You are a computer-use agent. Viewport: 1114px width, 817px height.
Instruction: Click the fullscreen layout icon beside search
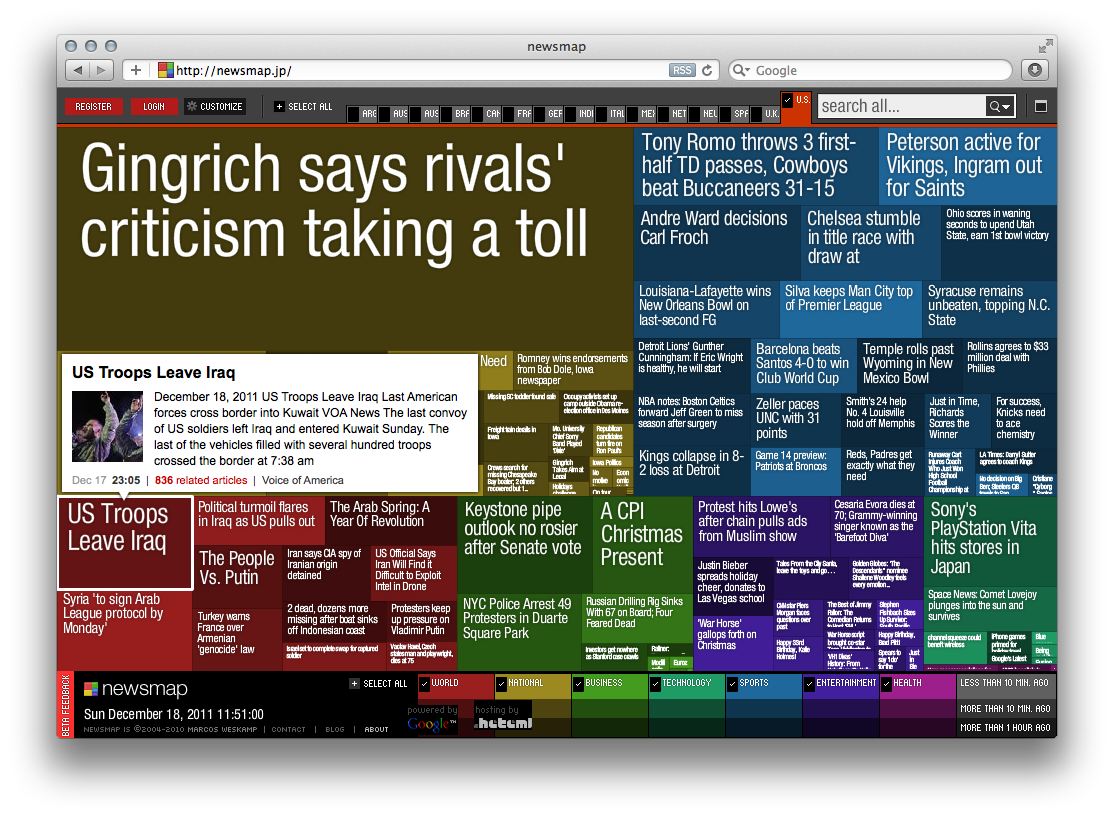coord(1040,106)
